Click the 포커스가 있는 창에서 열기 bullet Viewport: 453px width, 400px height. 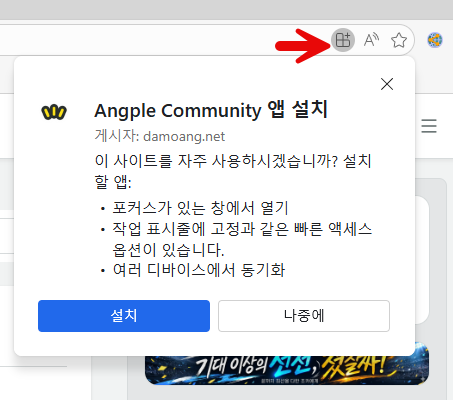pos(200,208)
